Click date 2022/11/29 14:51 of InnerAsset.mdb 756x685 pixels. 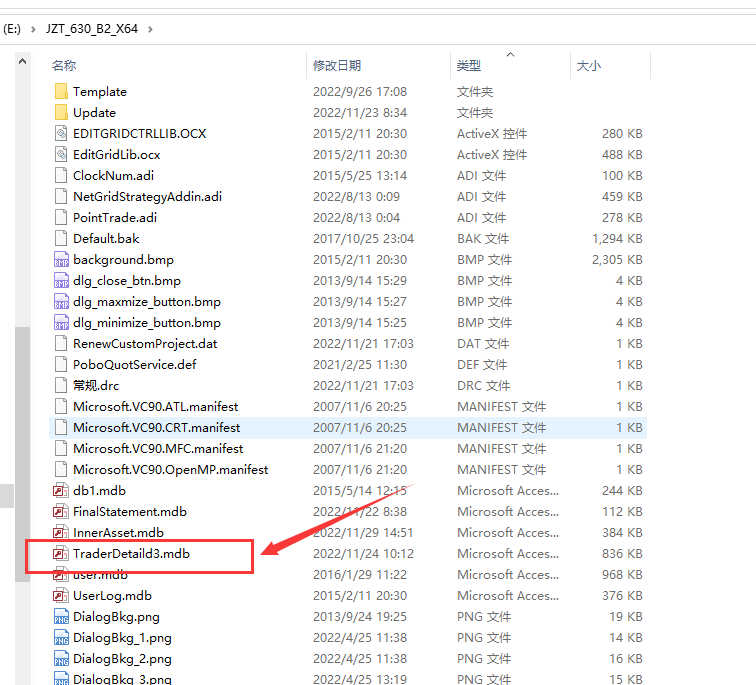point(364,533)
